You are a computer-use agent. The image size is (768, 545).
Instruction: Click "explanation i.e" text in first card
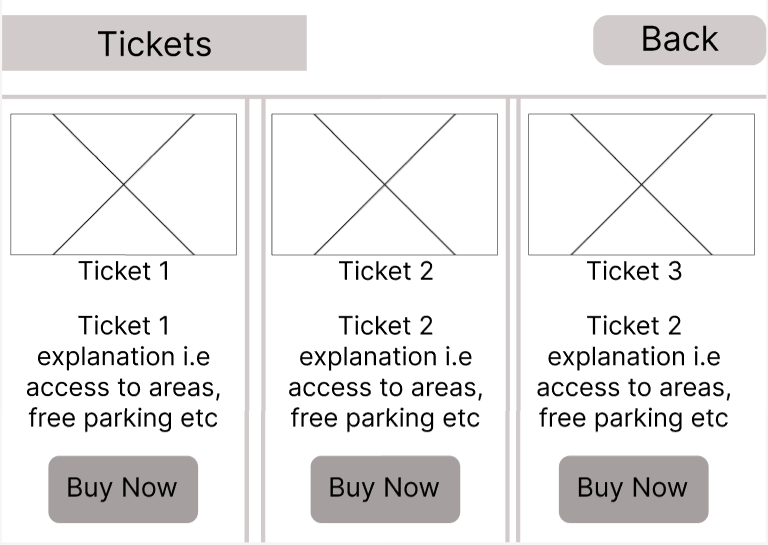point(124,357)
